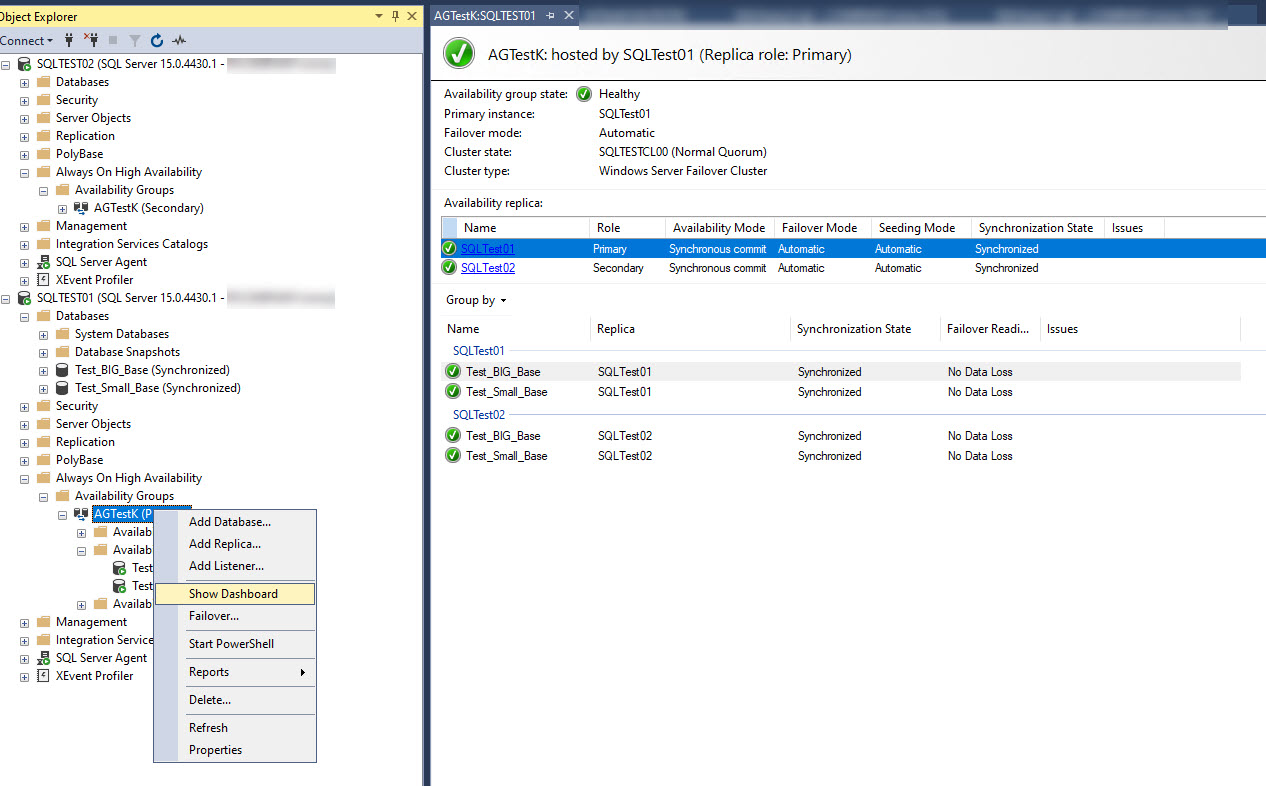
Task: Open Activity Monitor from the Object Explorer toolbar
Action: point(179,41)
